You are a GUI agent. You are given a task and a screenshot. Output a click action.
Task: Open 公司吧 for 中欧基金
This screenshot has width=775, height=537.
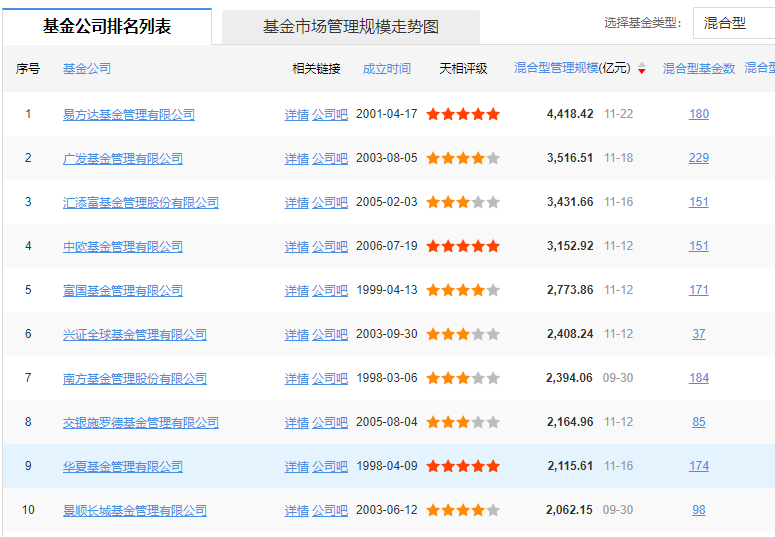coord(330,246)
